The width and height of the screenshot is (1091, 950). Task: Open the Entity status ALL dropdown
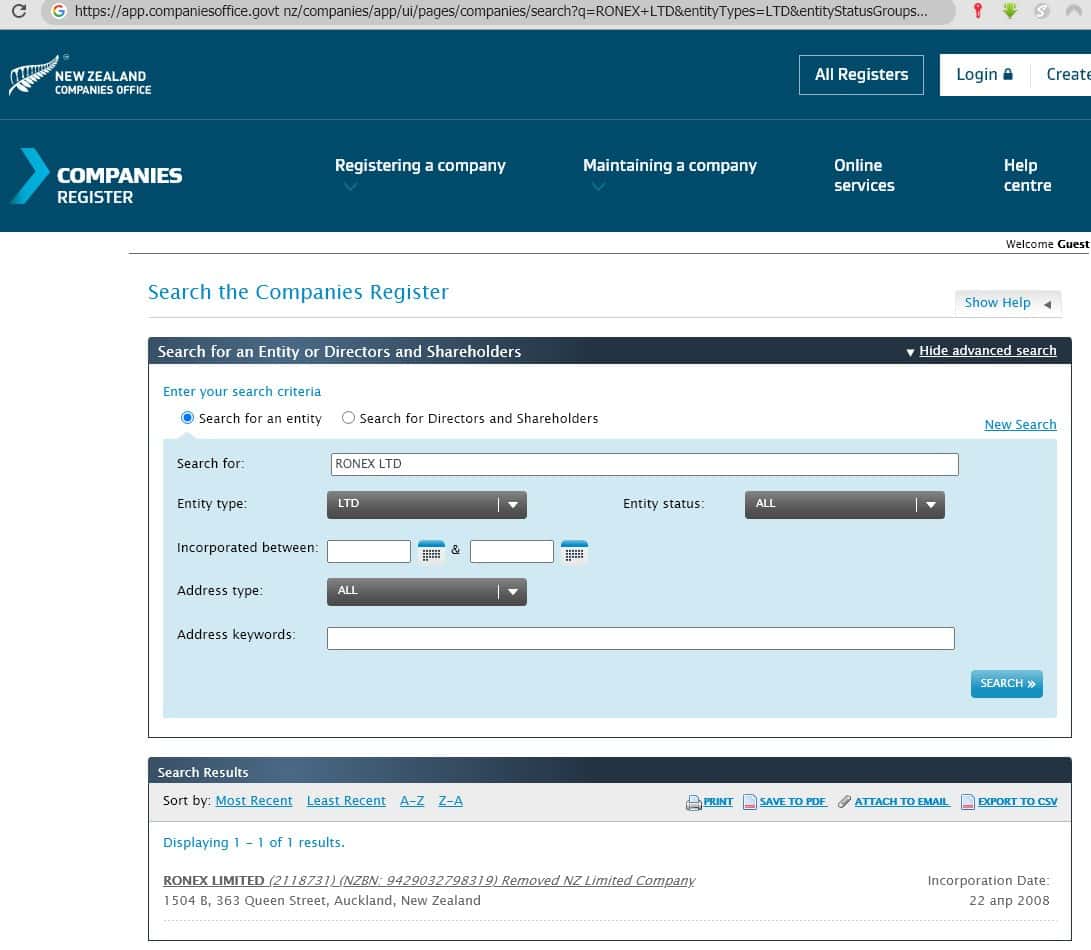tap(845, 505)
